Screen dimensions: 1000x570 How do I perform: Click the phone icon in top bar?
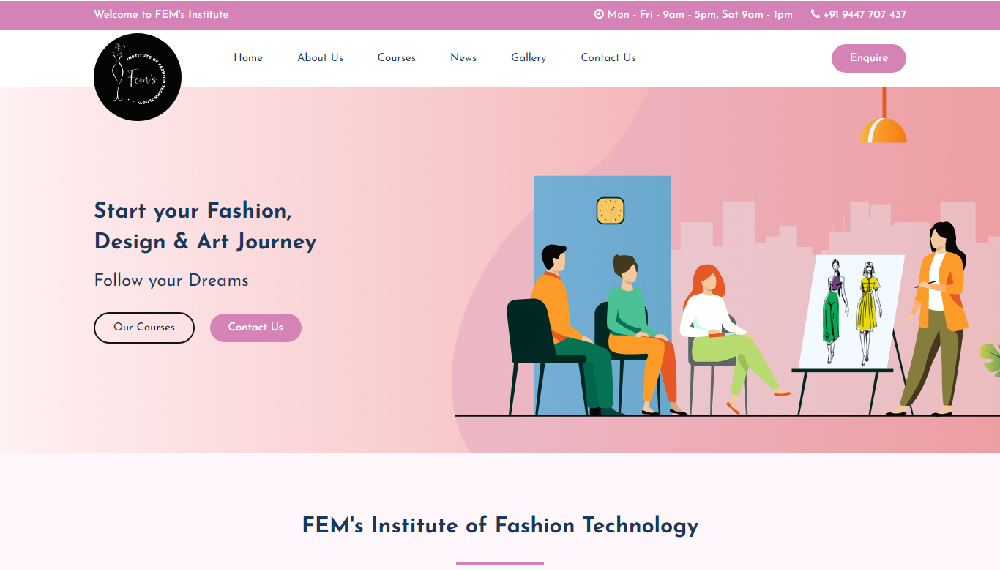click(815, 14)
